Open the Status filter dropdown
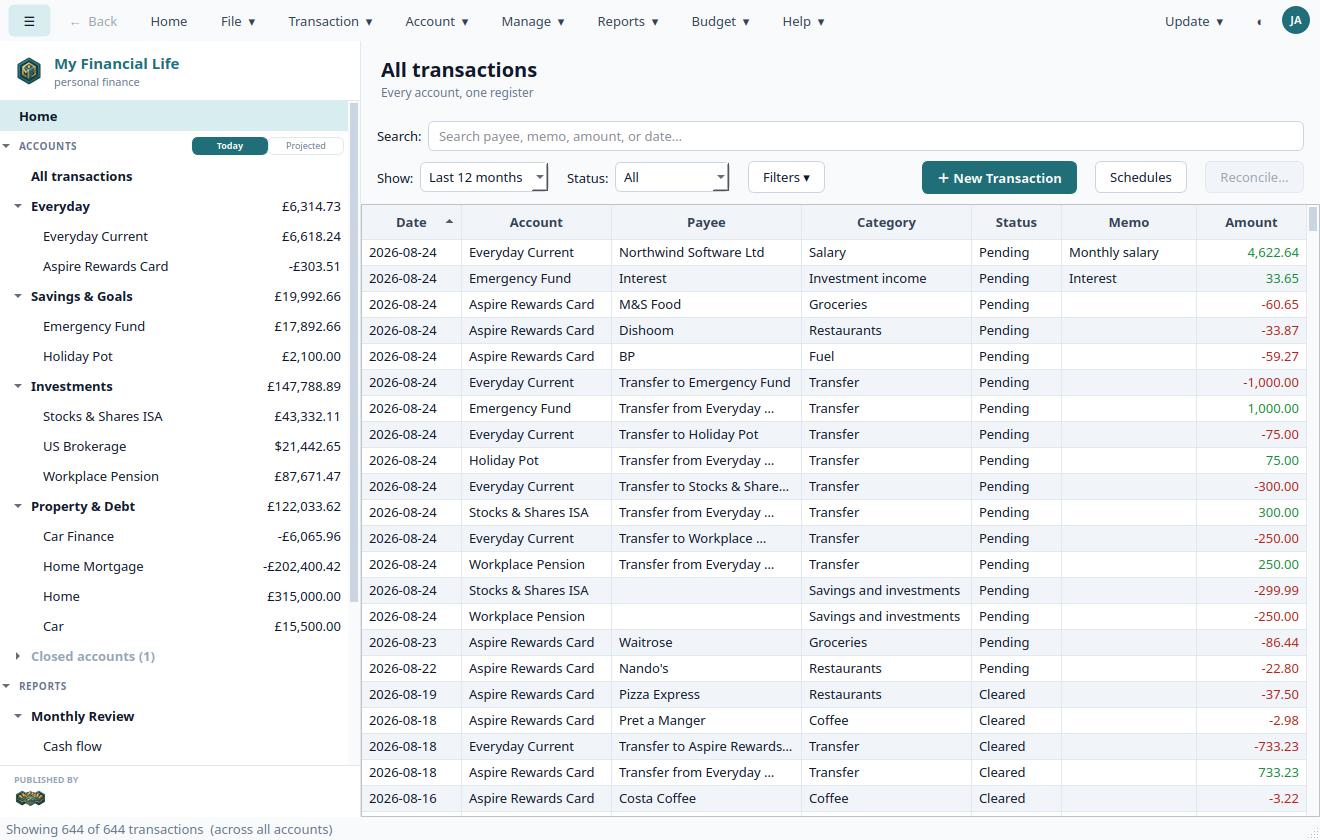 (x=672, y=177)
